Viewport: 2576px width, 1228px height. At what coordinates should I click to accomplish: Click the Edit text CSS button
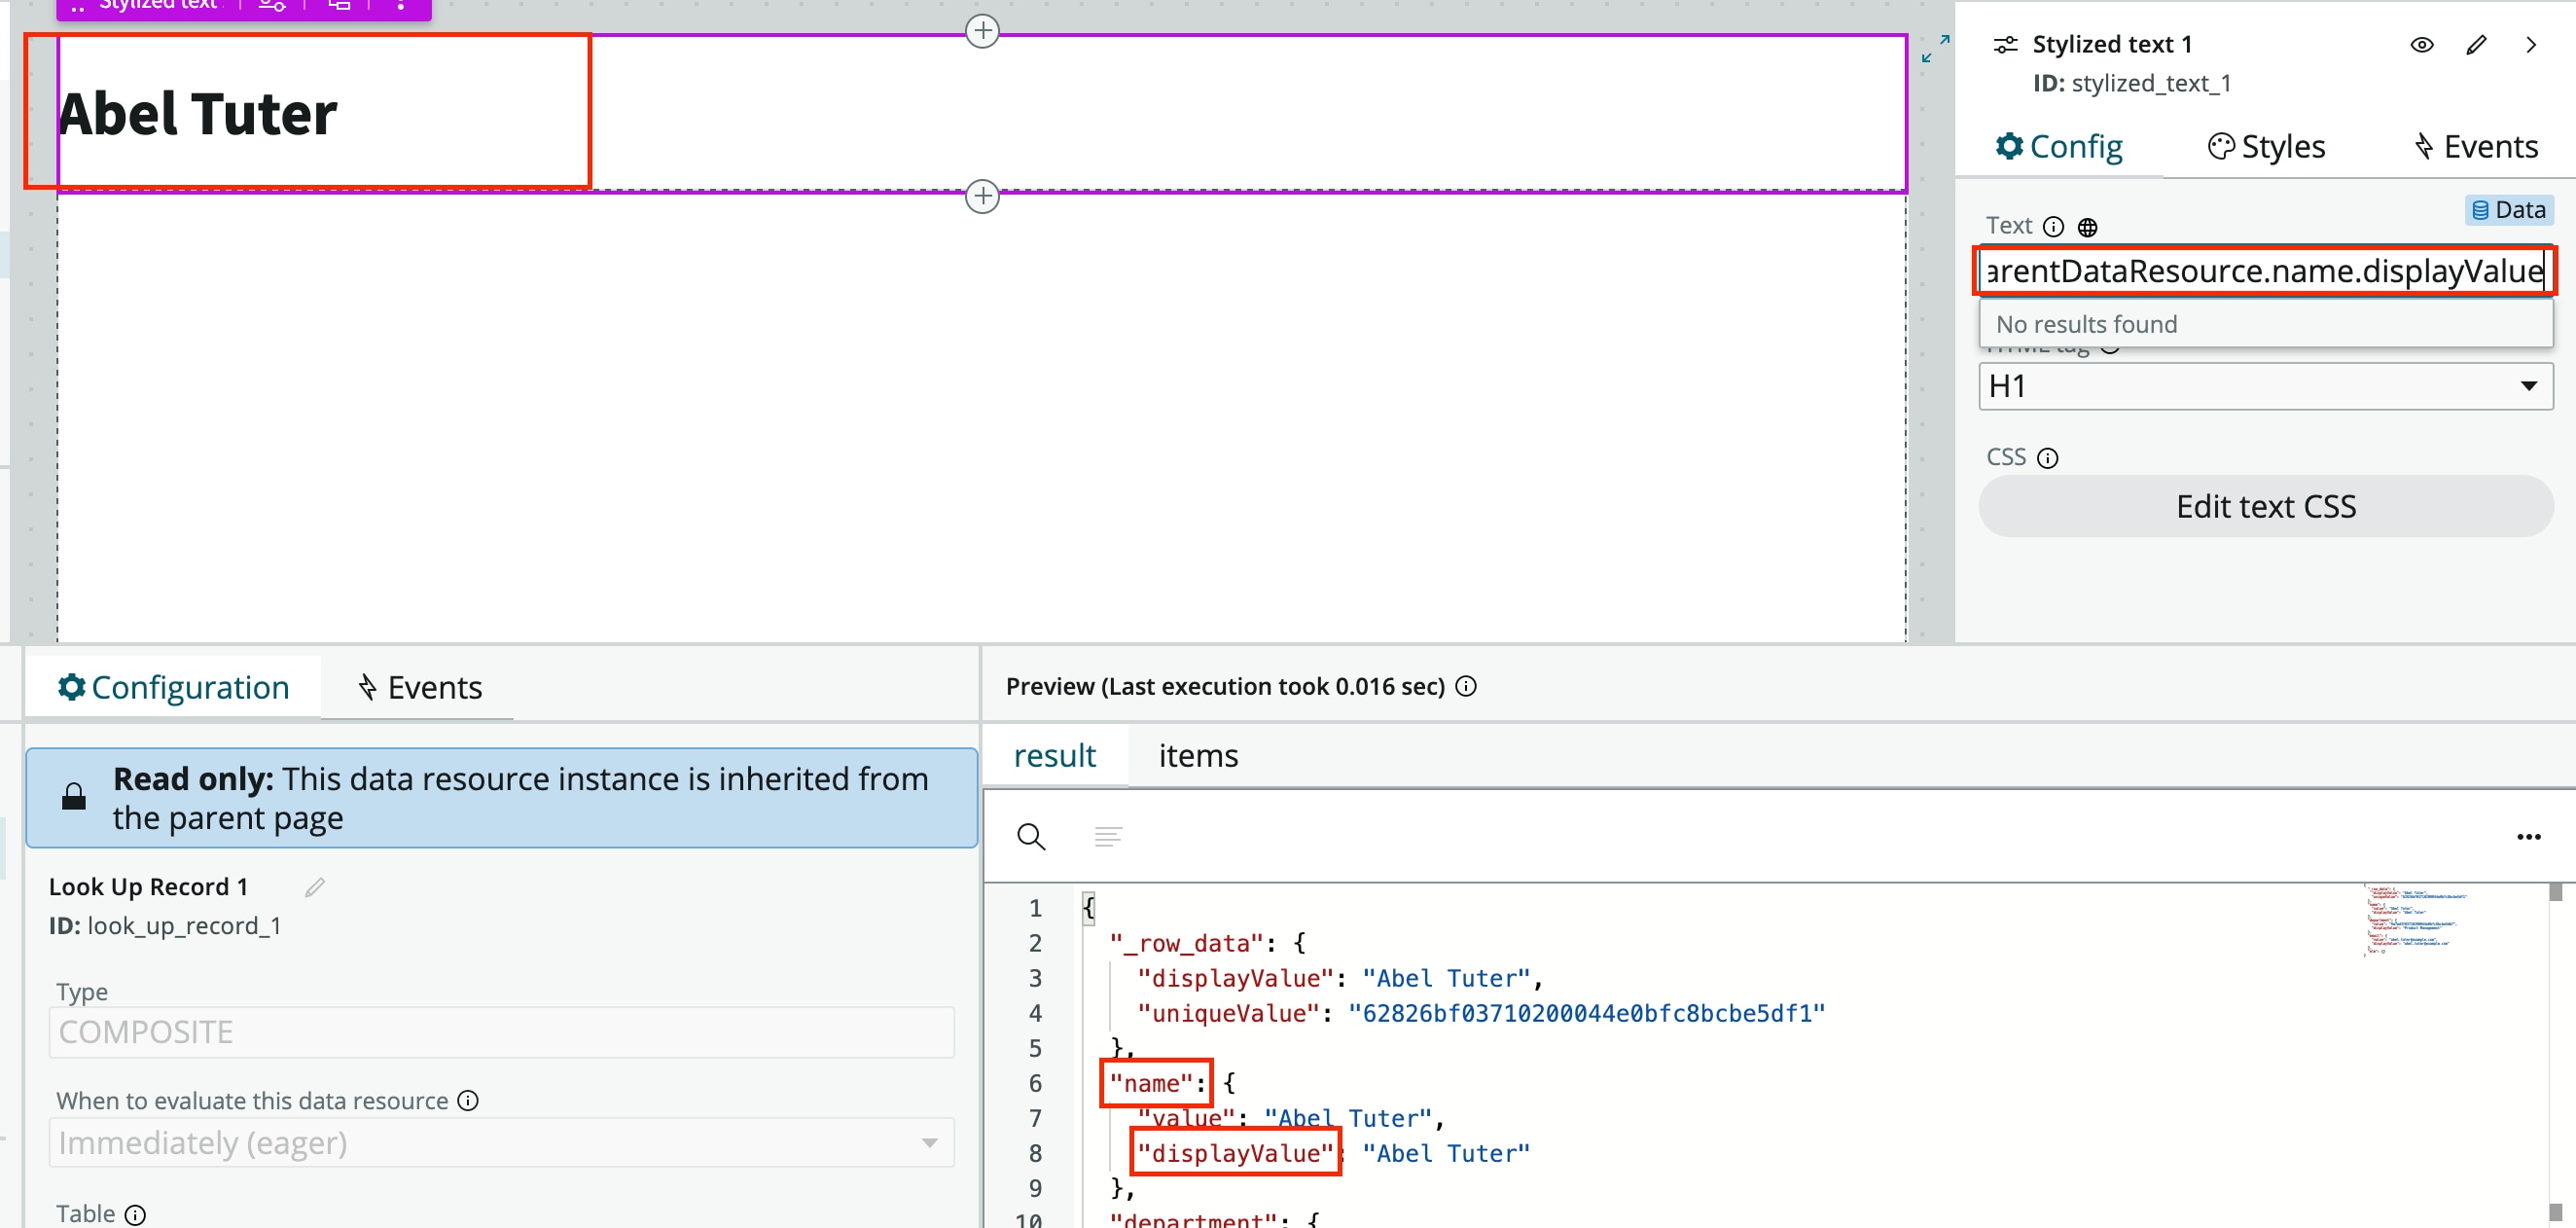pyautogui.click(x=2264, y=505)
